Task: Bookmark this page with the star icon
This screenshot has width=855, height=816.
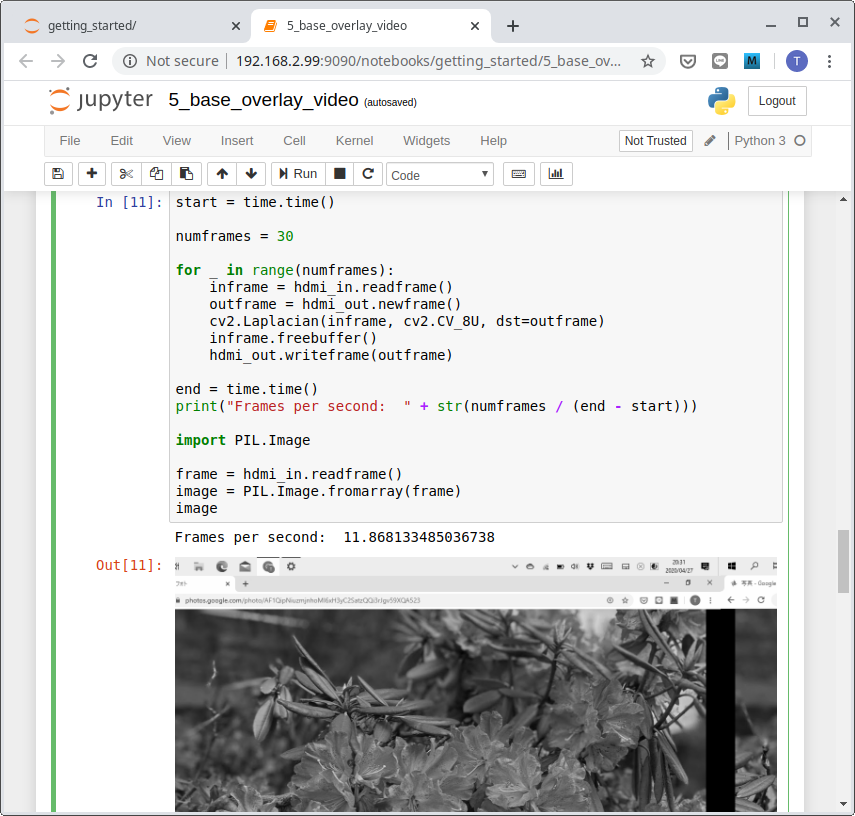Action: (x=648, y=61)
